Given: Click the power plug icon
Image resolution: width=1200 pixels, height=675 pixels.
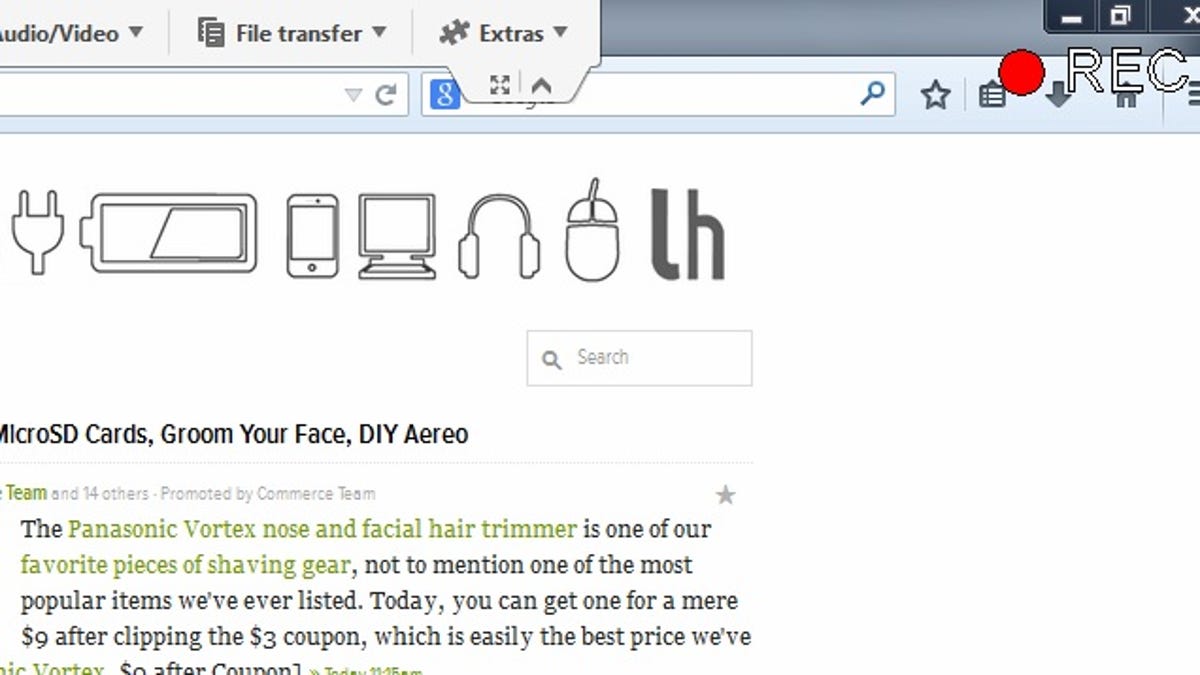Looking at the screenshot, I should point(38,232).
